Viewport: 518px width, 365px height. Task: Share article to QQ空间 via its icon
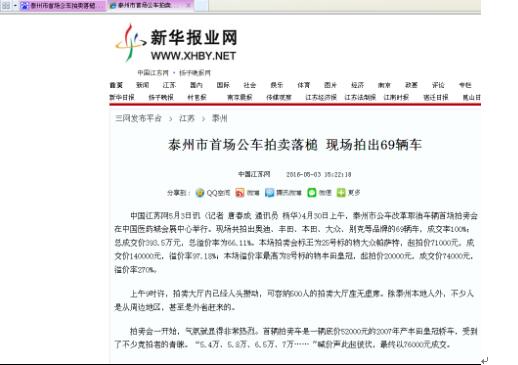(200, 193)
